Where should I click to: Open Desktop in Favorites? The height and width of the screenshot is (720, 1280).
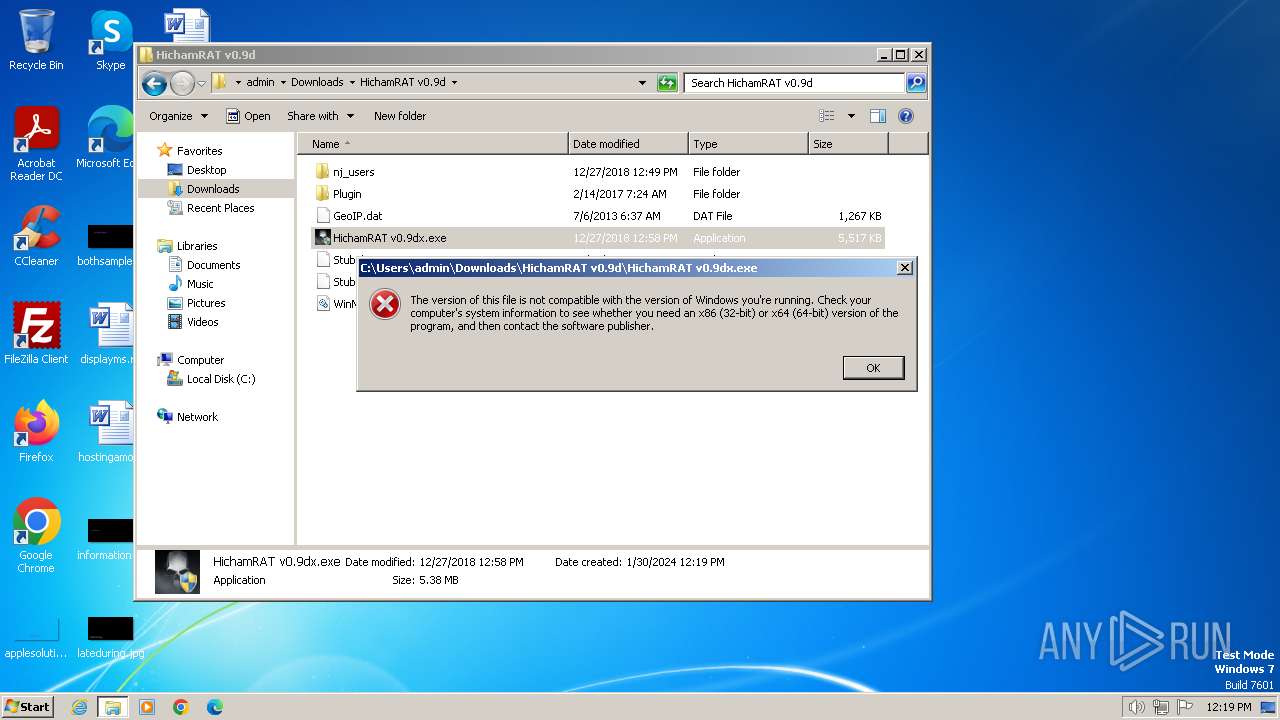click(206, 170)
